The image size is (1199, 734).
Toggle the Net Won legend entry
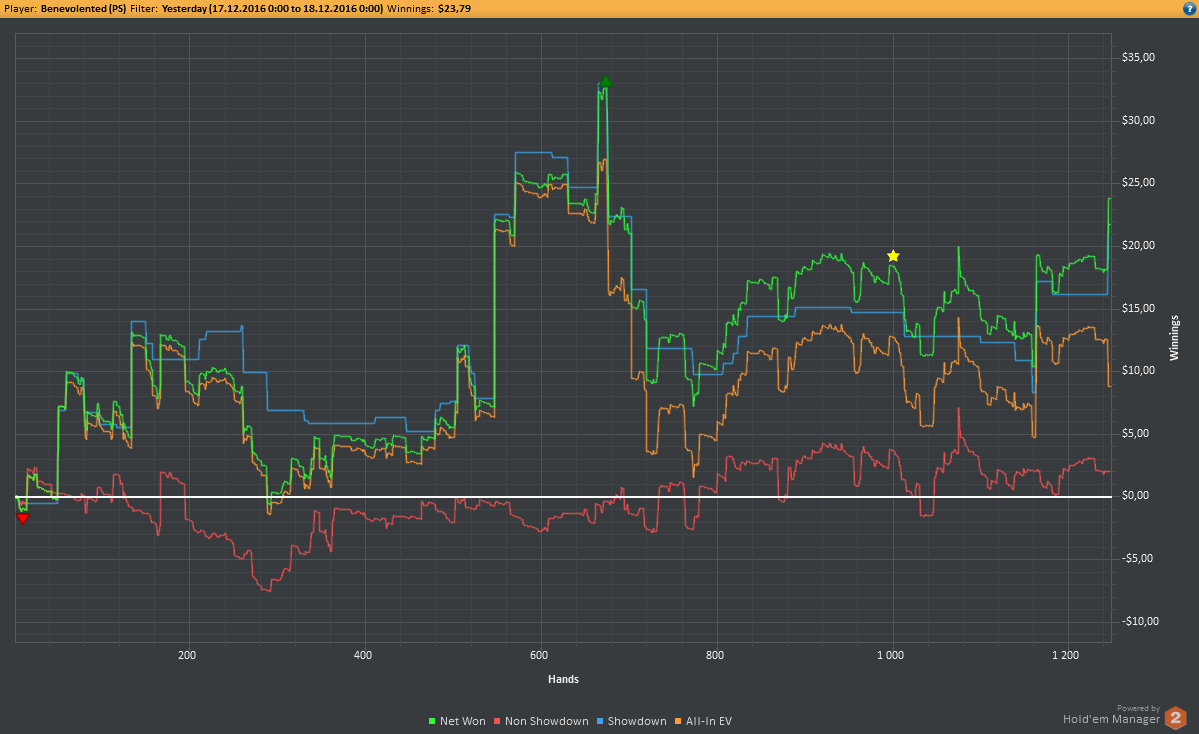tap(457, 721)
